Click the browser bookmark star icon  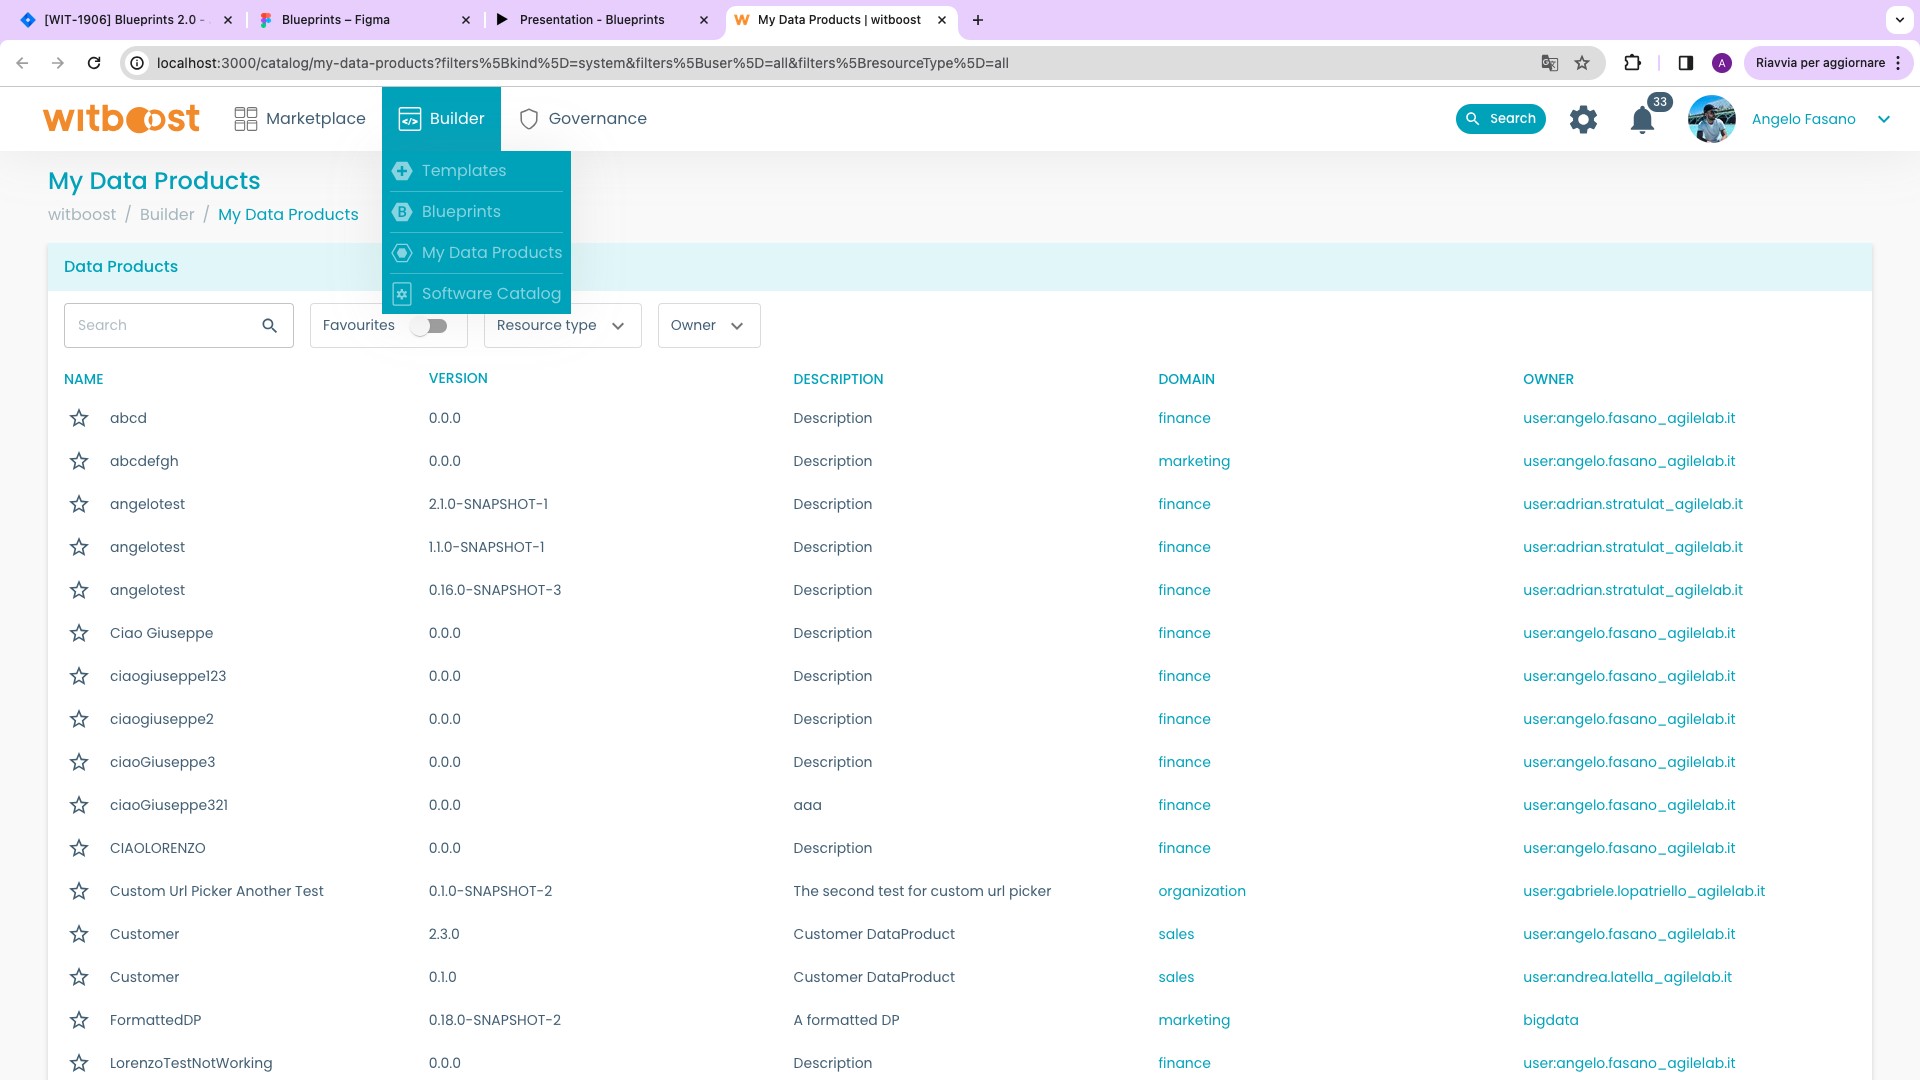coord(1582,63)
